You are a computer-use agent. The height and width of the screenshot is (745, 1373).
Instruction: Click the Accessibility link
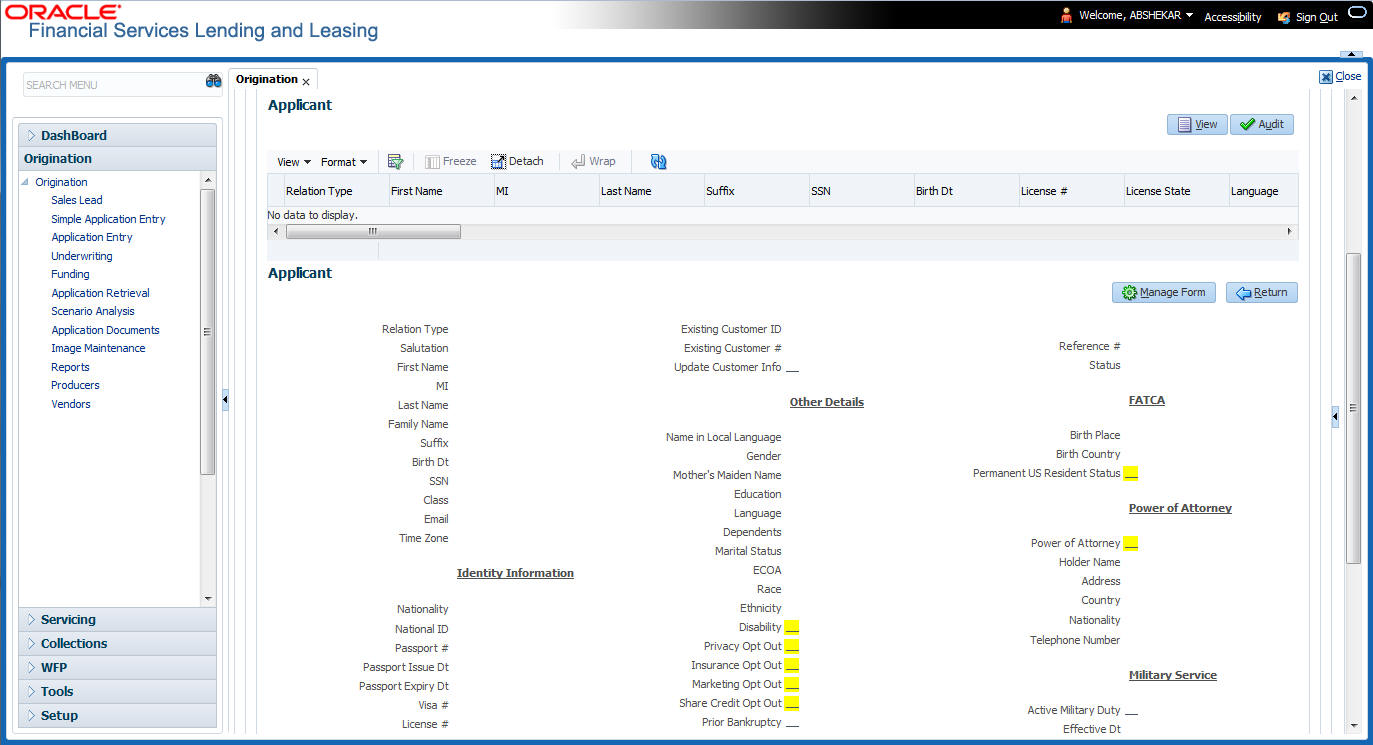[1233, 17]
